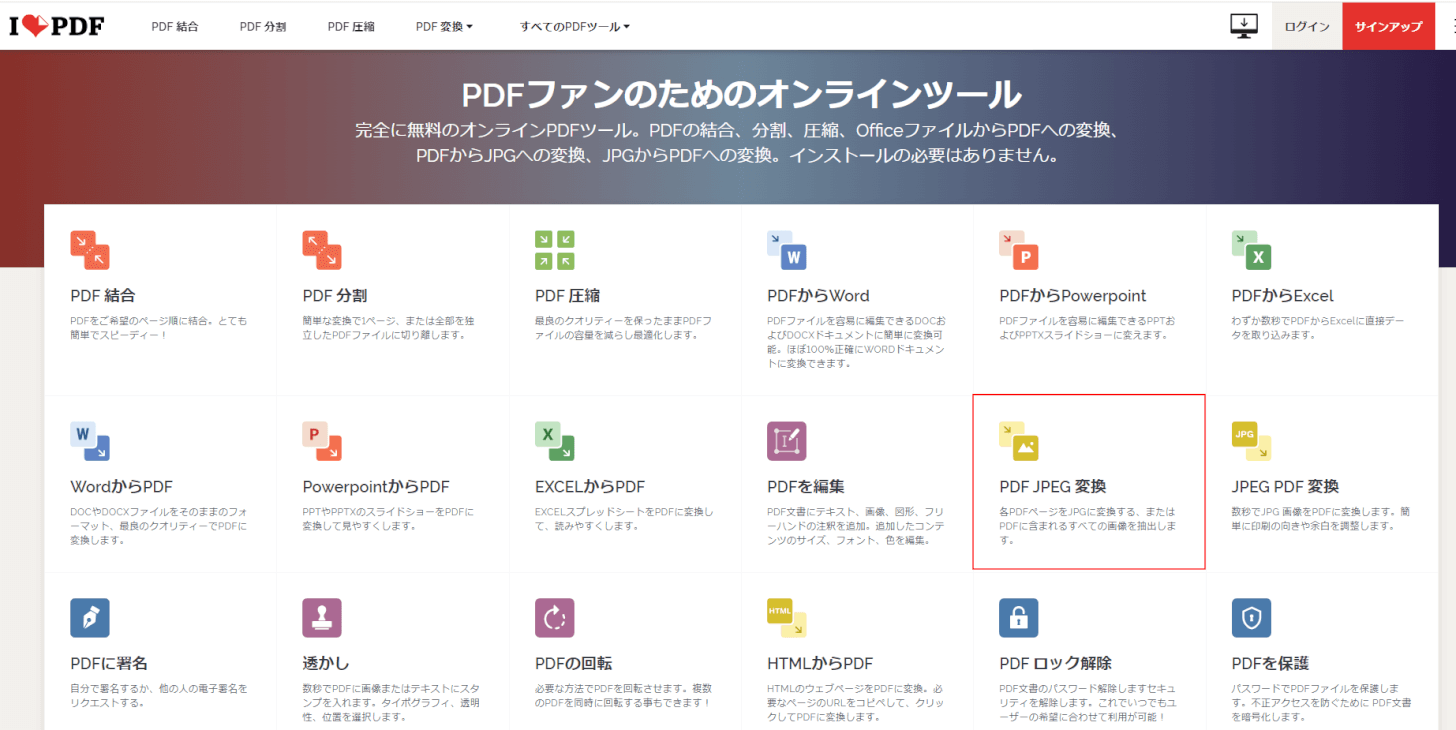
Task: Select the PDFの回転 rotate icon
Action: 554,618
